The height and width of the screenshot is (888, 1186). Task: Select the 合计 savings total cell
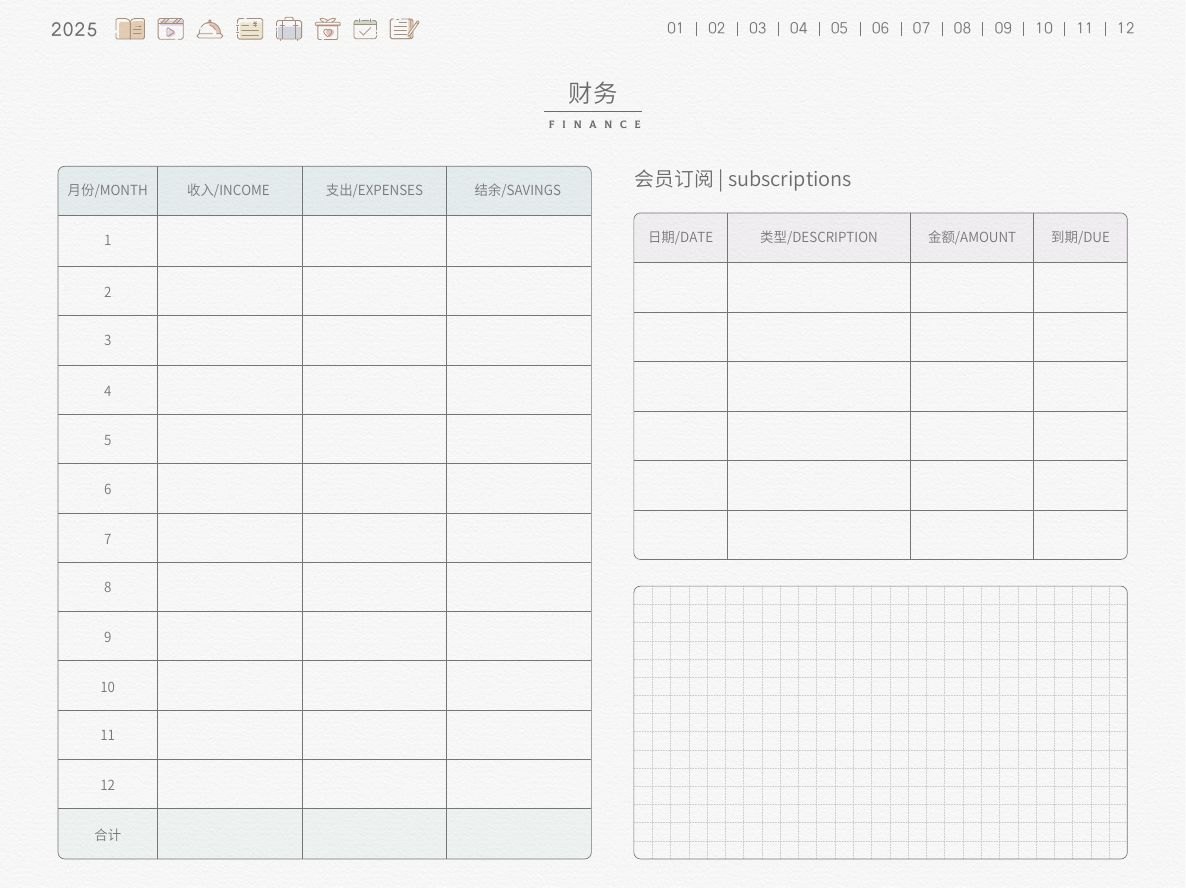click(518, 834)
